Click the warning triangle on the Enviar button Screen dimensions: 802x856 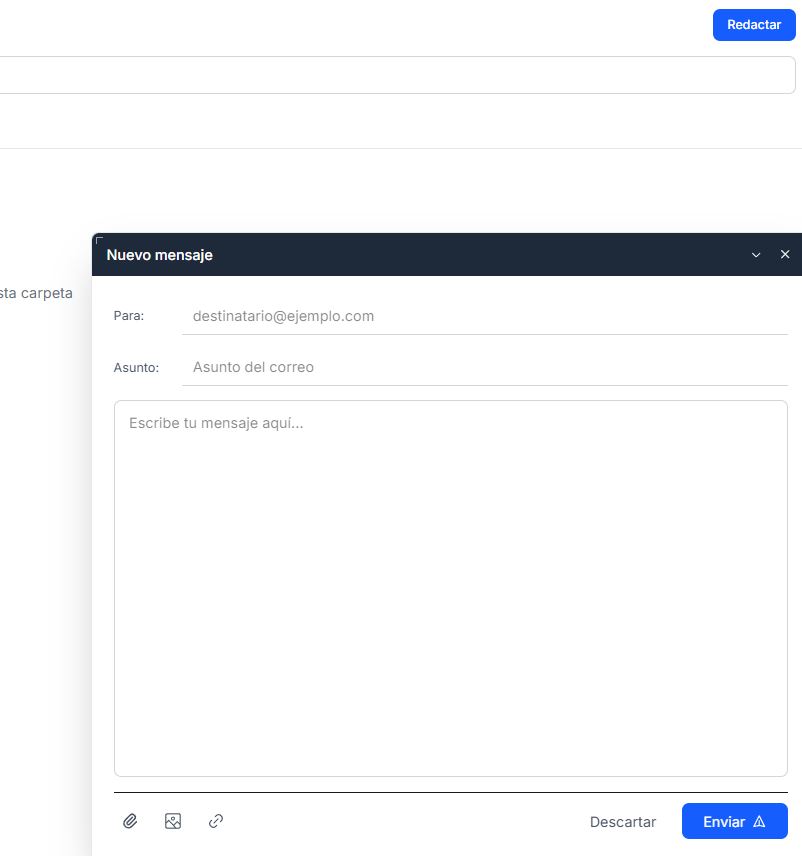[760, 821]
